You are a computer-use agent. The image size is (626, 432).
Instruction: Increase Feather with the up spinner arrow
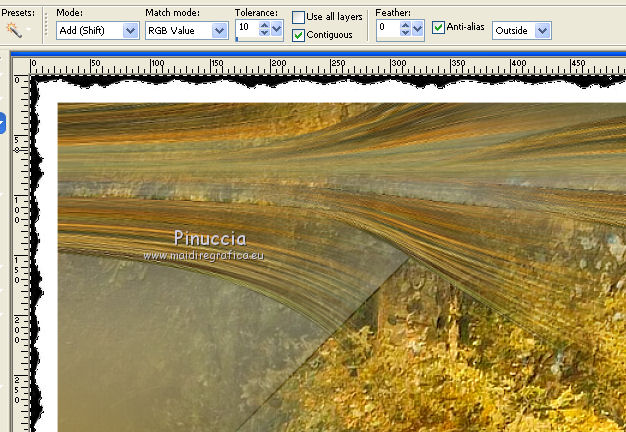point(405,25)
